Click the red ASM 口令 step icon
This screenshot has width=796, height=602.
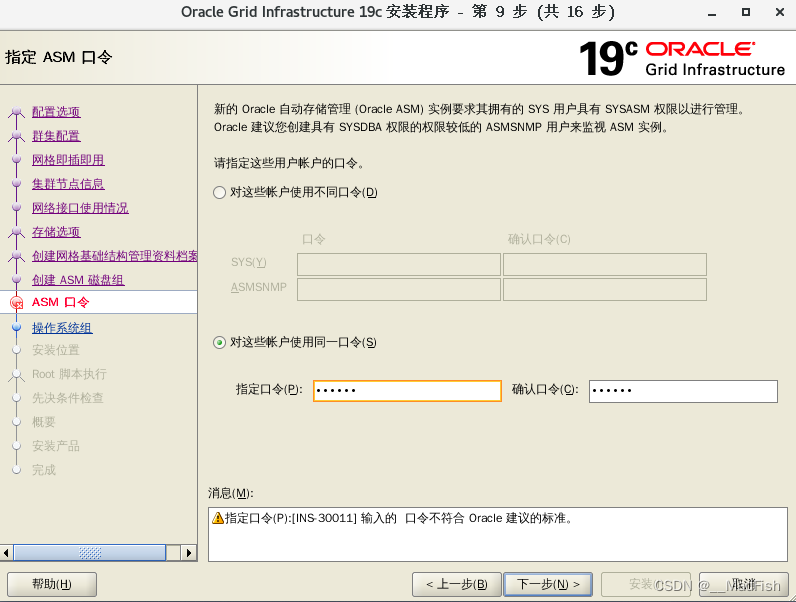pos(17,303)
